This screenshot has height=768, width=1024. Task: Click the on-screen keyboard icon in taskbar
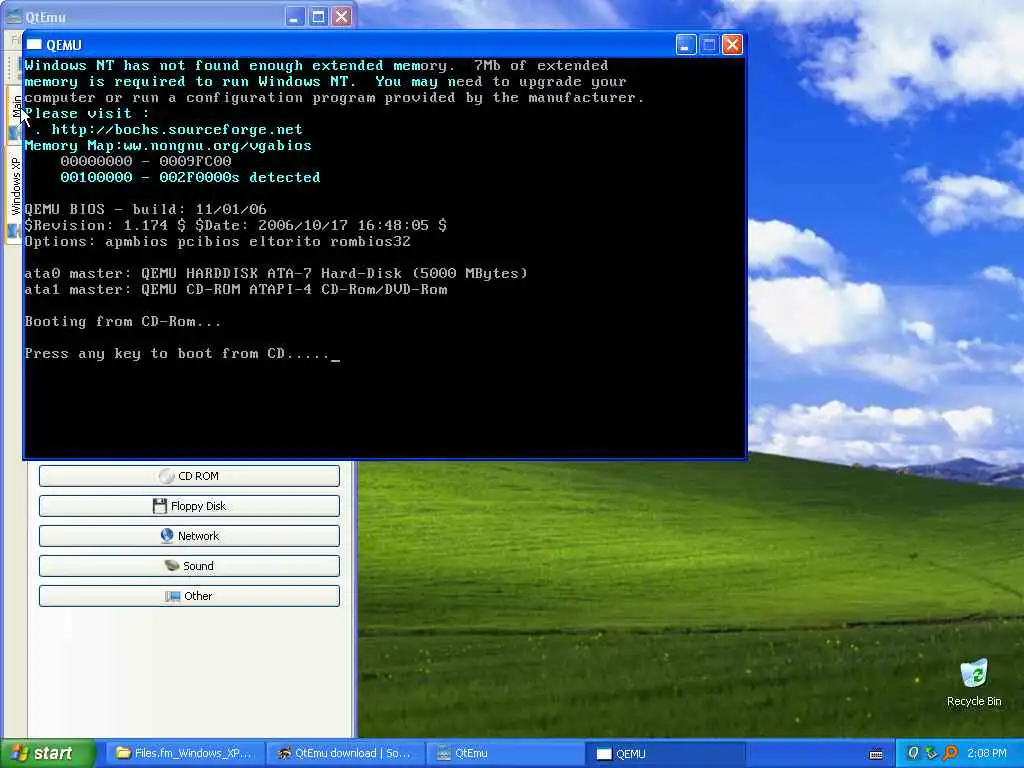(876, 754)
